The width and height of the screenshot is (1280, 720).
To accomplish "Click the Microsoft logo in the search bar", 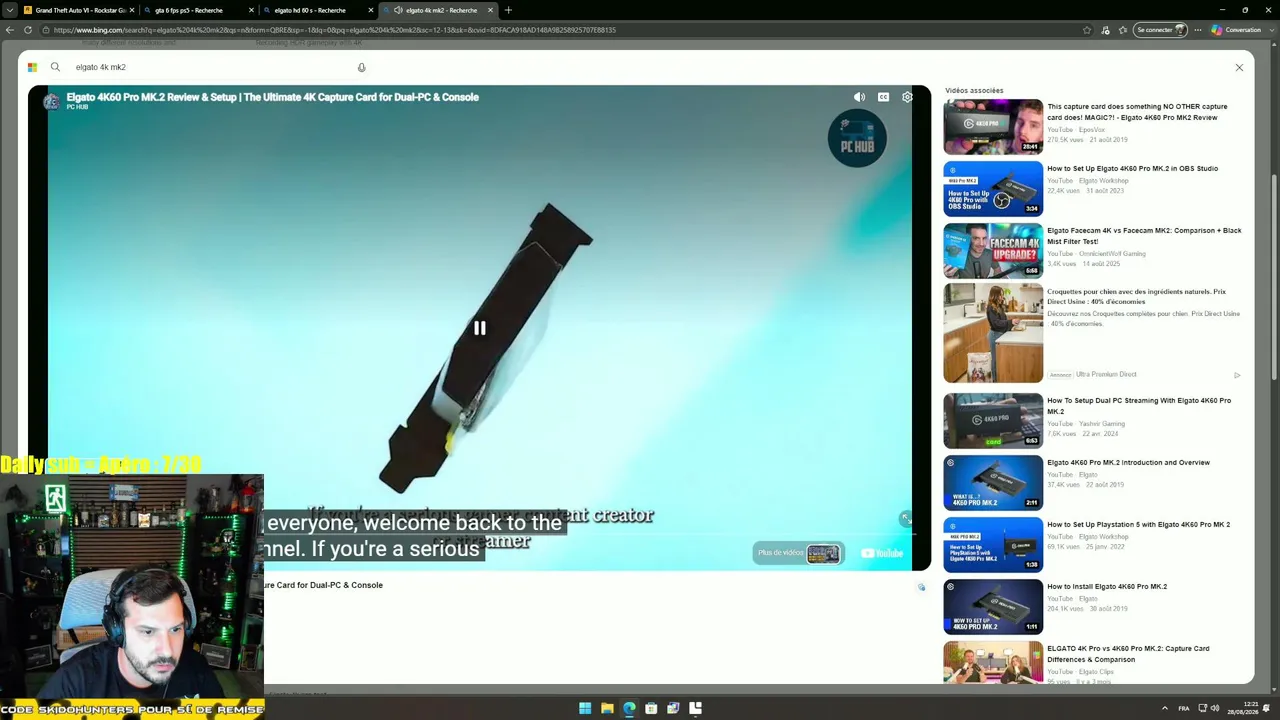I will coord(32,67).
